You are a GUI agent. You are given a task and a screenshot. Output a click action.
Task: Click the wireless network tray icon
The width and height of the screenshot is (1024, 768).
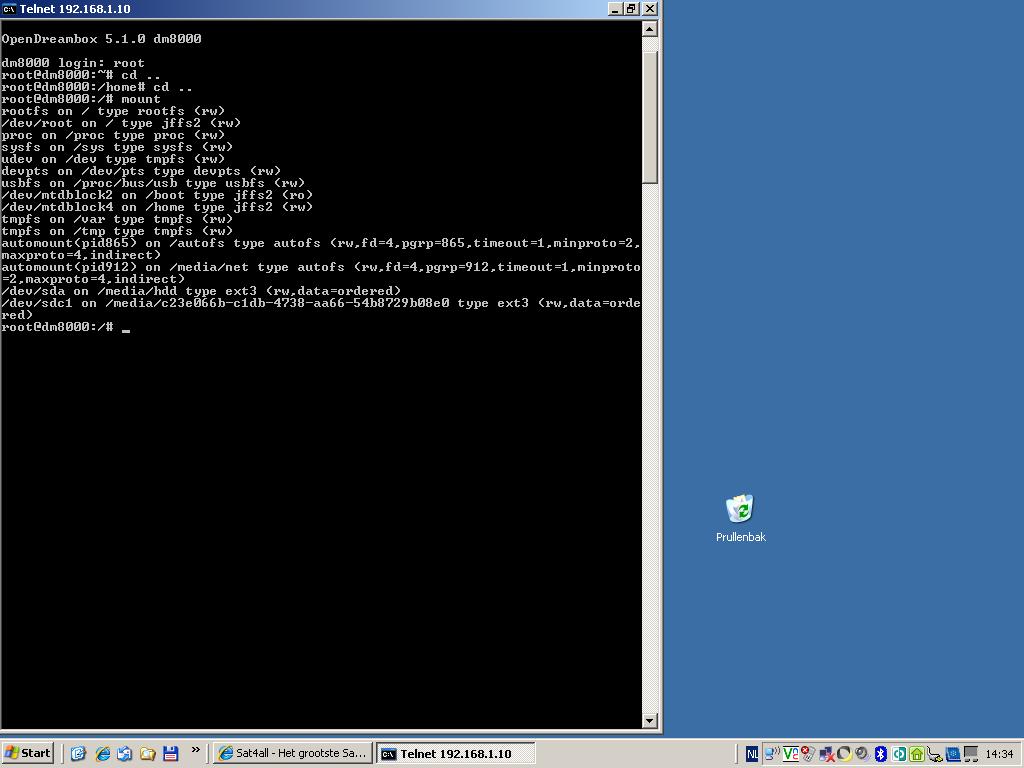(772, 754)
